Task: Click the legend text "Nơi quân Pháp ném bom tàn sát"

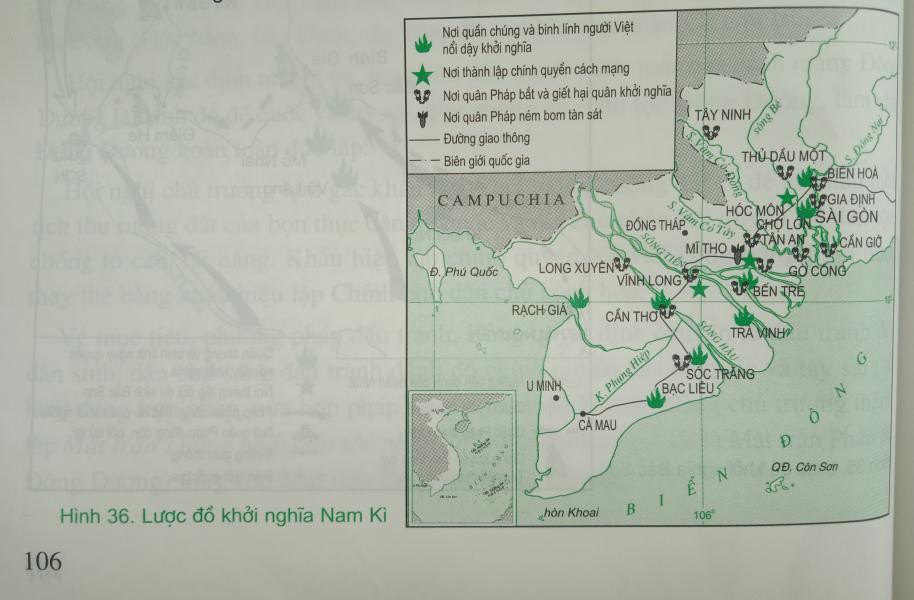Action: point(522,116)
